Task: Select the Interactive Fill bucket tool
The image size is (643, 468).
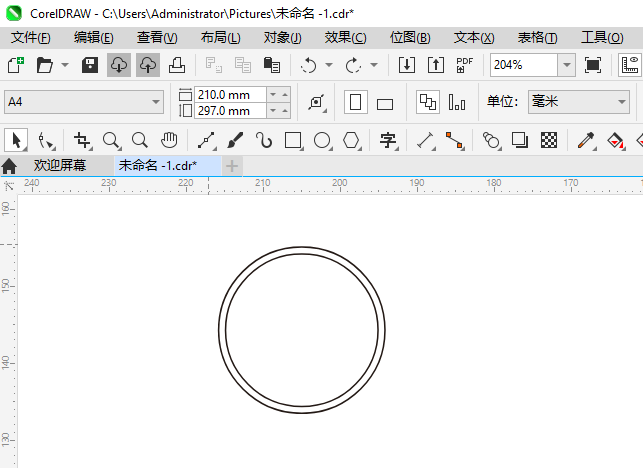Action: point(616,141)
